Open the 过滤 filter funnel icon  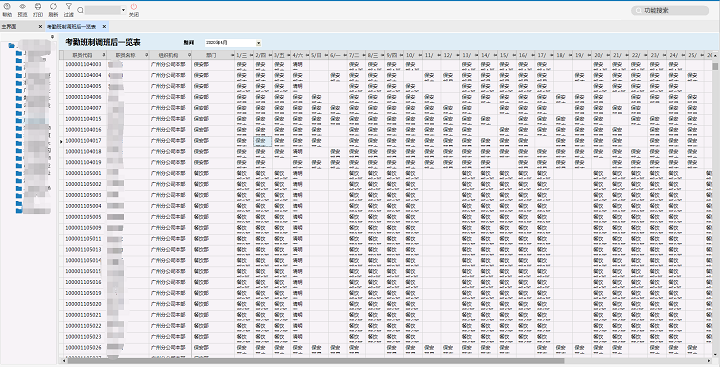pyautogui.click(x=68, y=7)
